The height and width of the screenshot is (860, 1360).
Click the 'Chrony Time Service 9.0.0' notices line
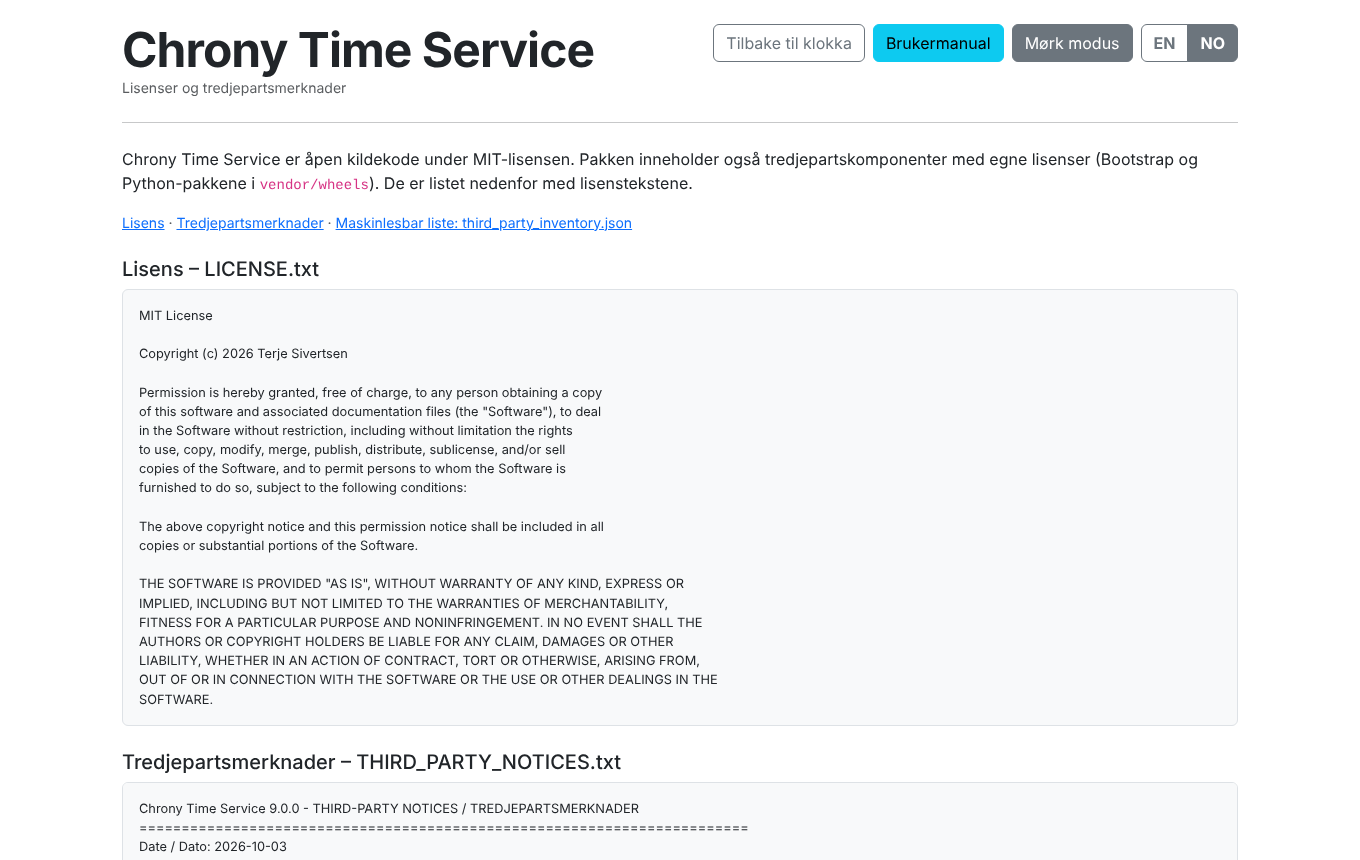(x=389, y=809)
